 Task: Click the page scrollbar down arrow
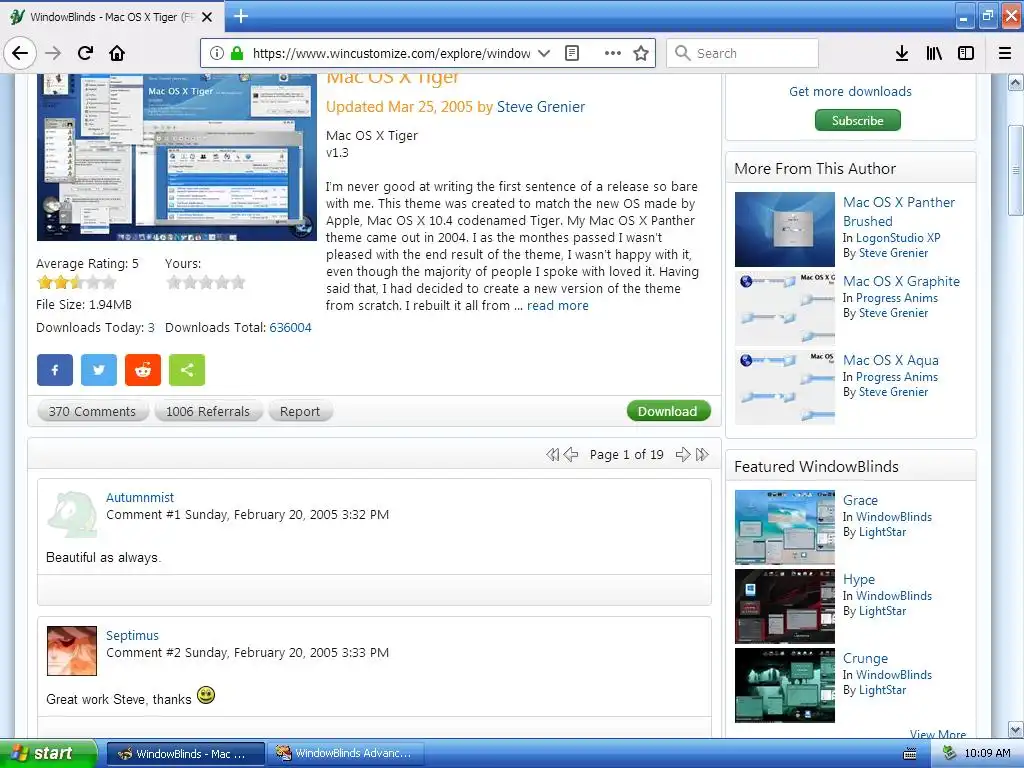pos(1015,729)
